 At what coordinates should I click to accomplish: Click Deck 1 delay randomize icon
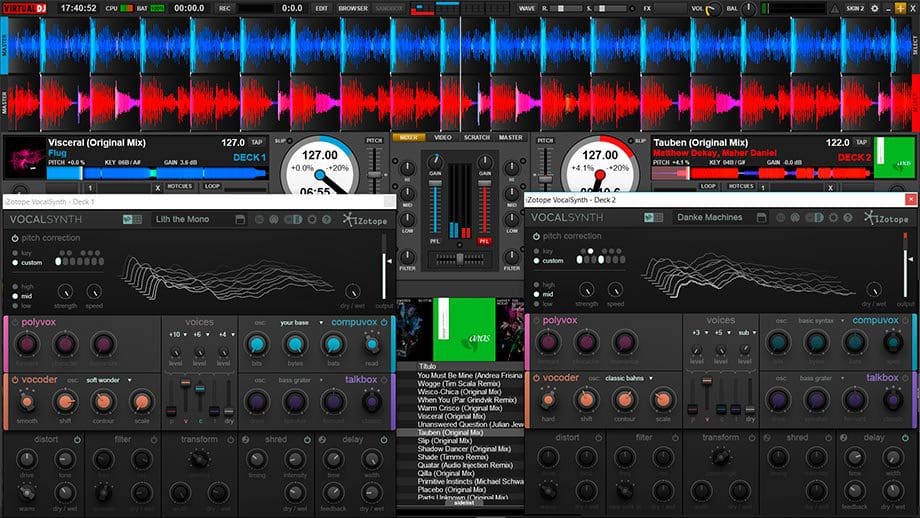(x=322, y=439)
